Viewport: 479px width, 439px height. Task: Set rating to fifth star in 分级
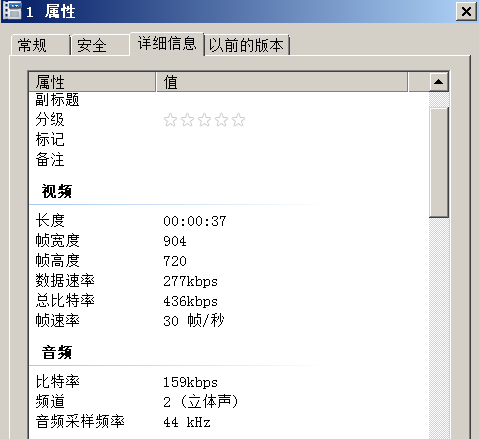[x=238, y=120]
